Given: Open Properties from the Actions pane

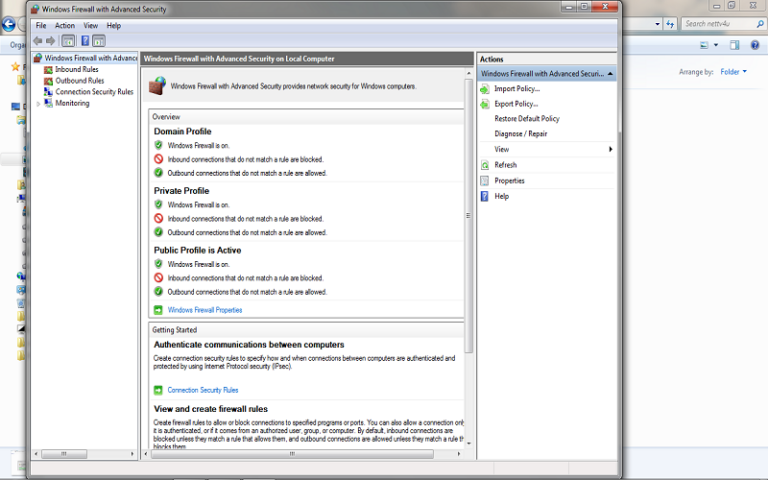Looking at the screenshot, I should [x=509, y=181].
